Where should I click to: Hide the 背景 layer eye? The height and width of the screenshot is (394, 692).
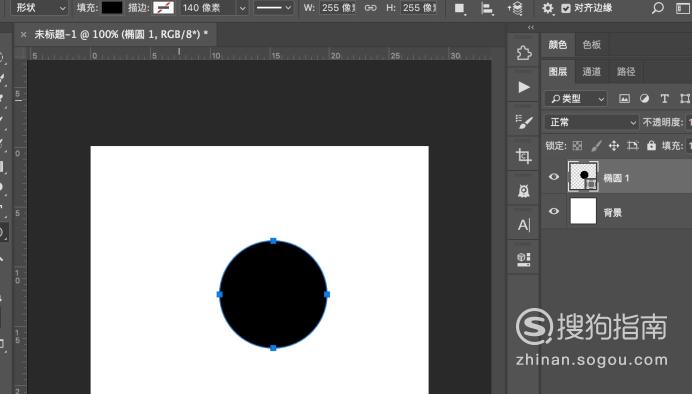[554, 211]
